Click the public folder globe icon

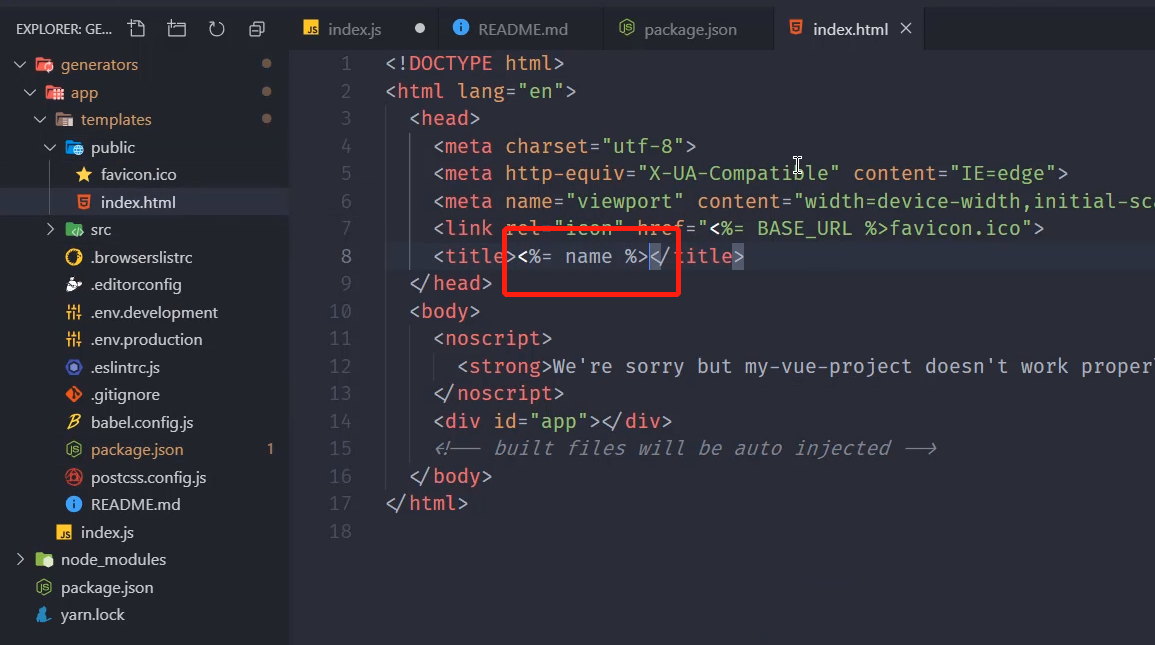point(74,147)
